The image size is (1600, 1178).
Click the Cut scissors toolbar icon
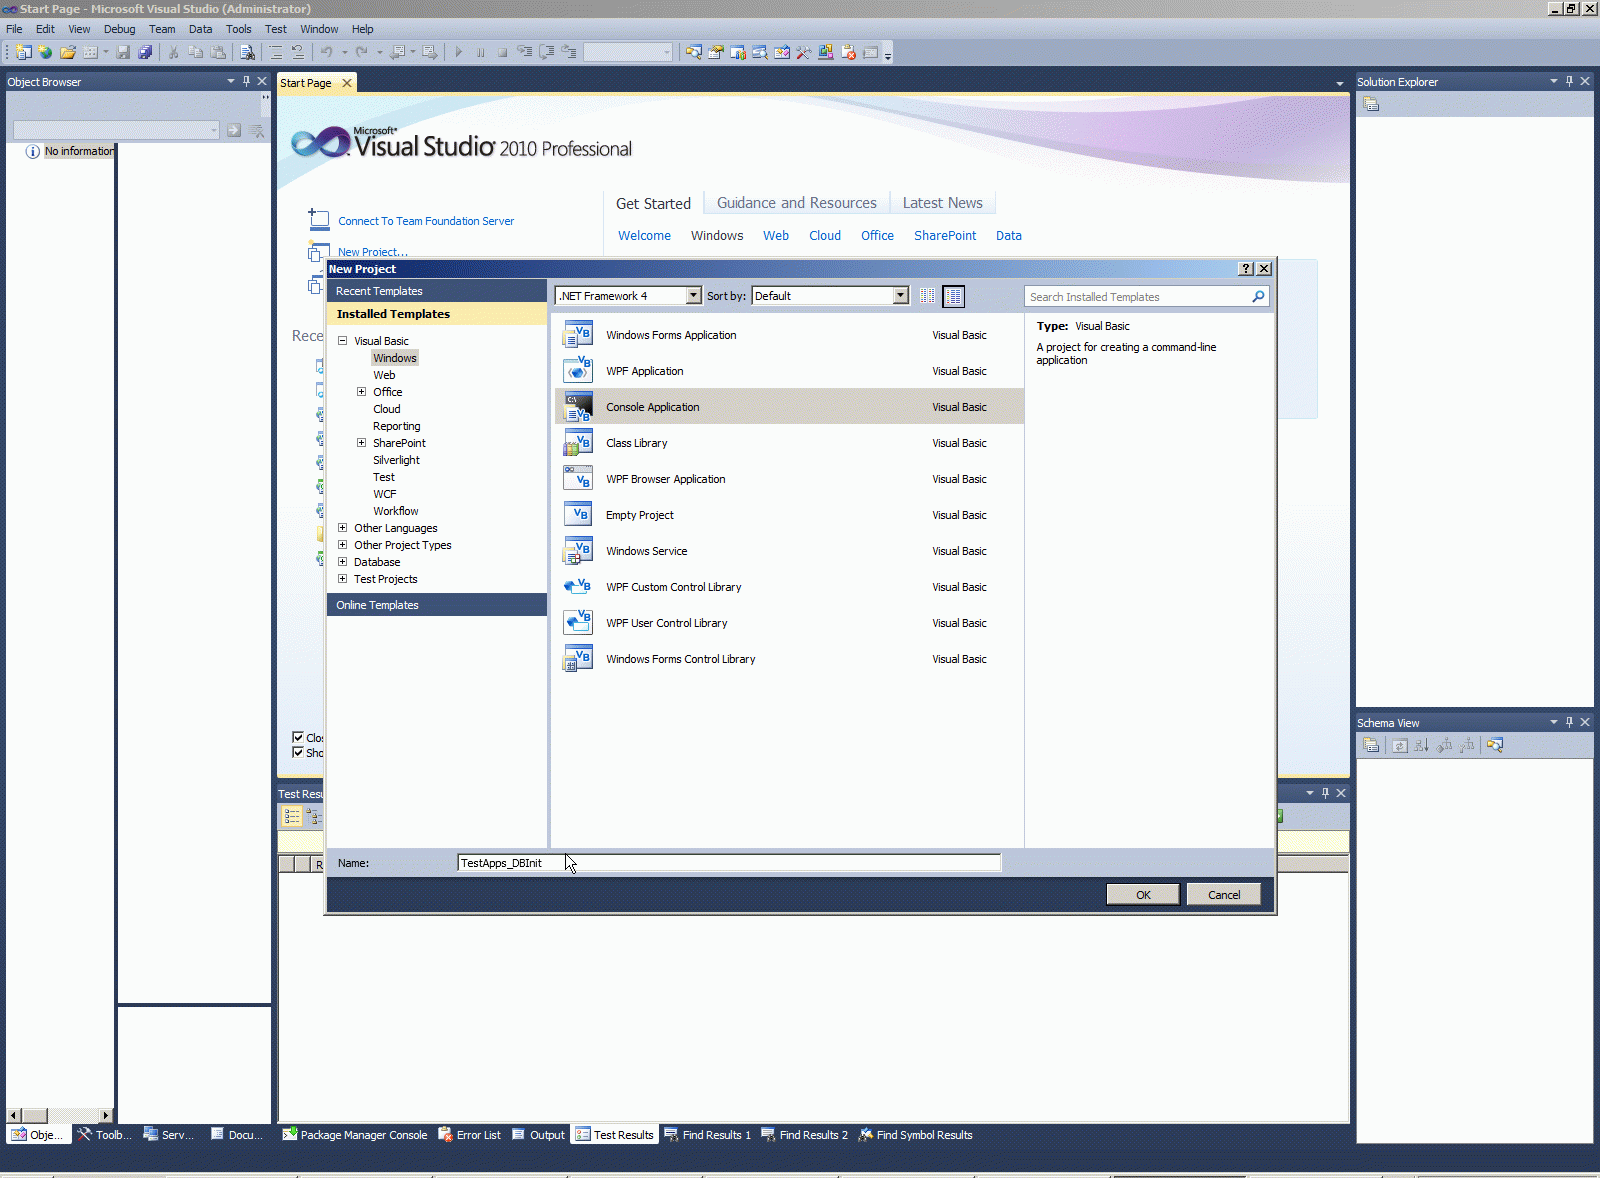[173, 52]
